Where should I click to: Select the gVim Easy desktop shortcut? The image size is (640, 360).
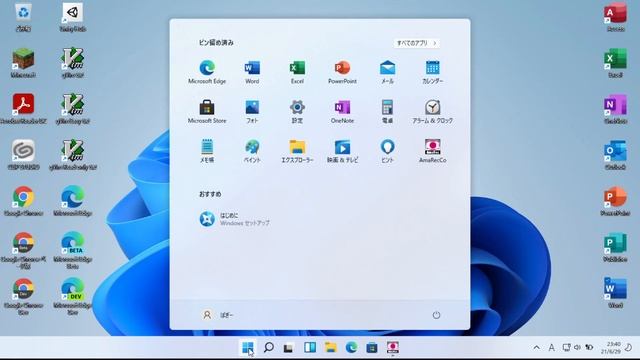[x=73, y=109]
